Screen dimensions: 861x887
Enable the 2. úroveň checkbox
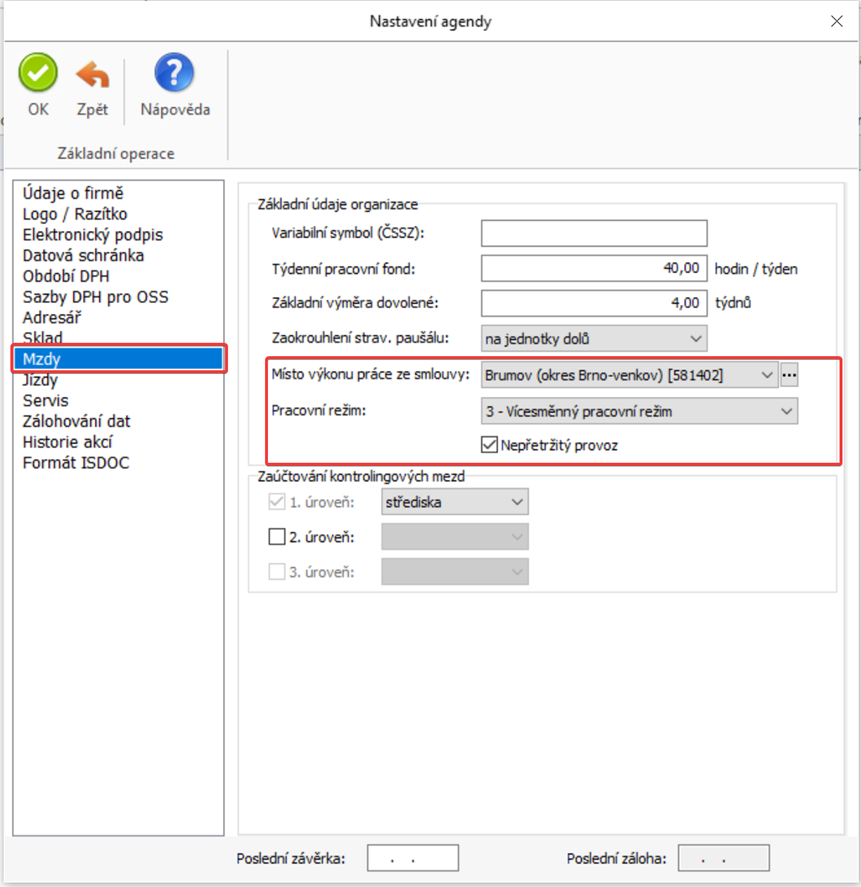[278, 537]
